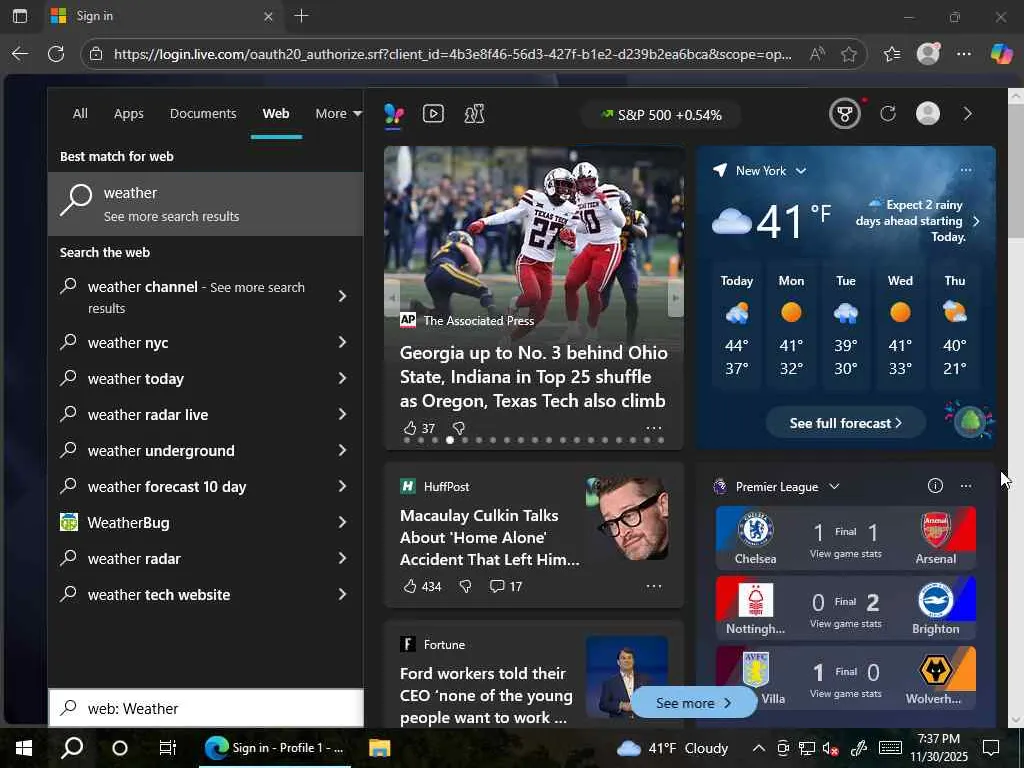
Task: Switch to the All search tab
Action: 80,114
